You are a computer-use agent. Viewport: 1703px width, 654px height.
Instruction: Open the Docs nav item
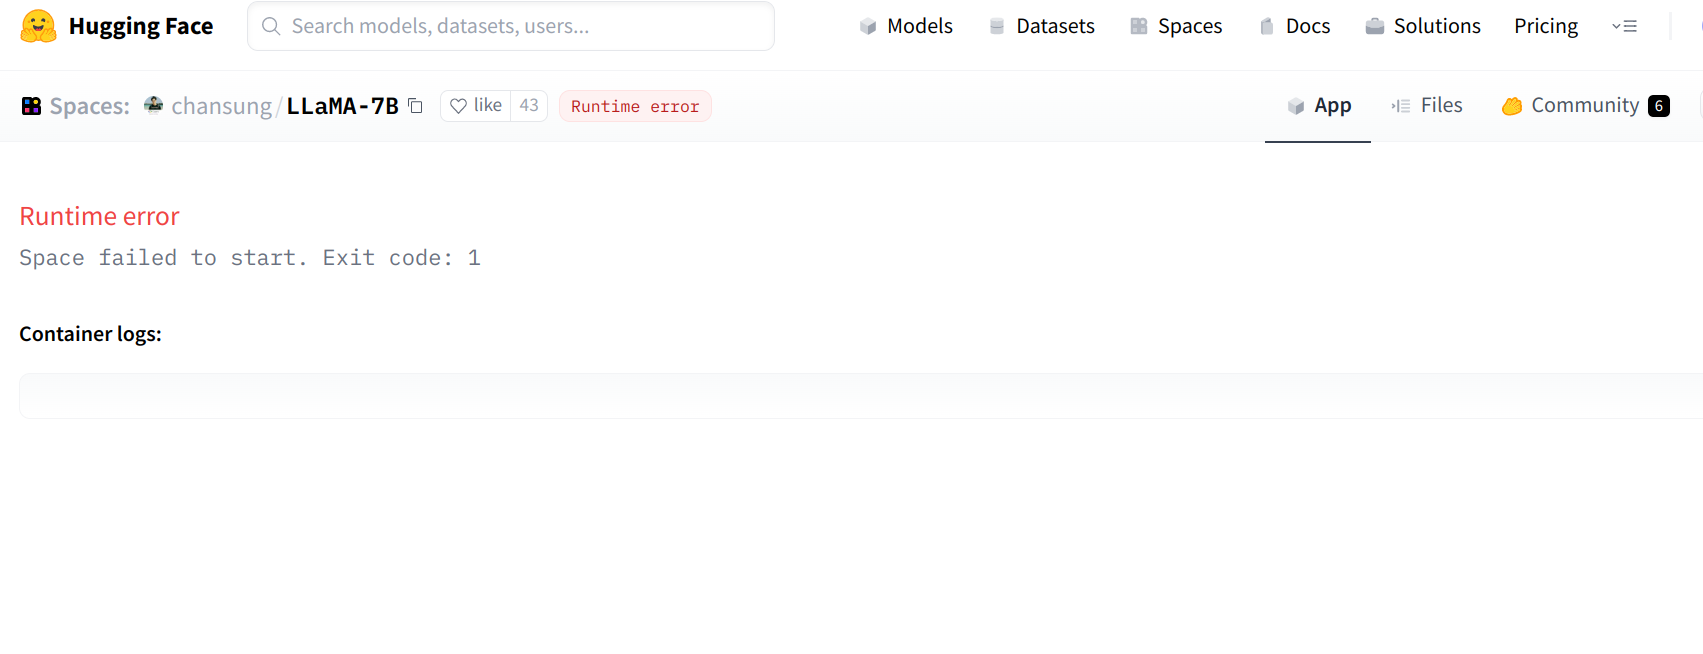pyautogui.click(x=1295, y=26)
